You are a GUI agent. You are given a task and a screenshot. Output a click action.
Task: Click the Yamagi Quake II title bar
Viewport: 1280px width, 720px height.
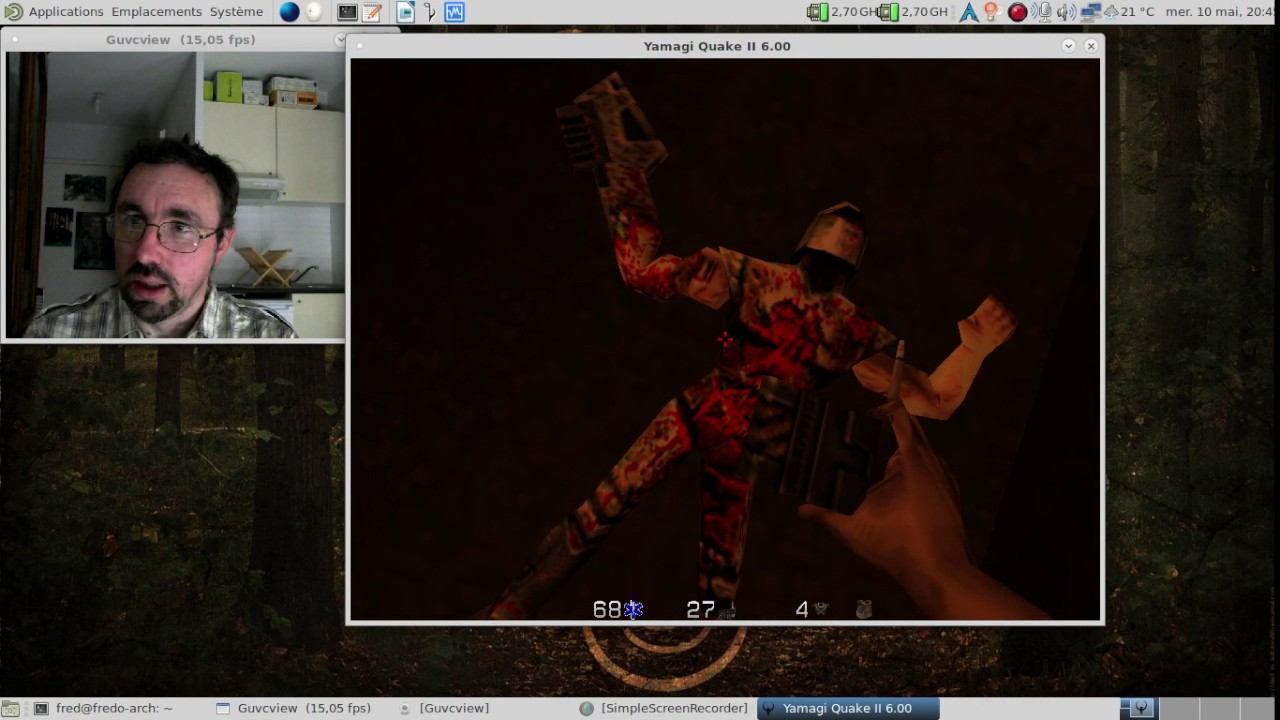click(716, 46)
